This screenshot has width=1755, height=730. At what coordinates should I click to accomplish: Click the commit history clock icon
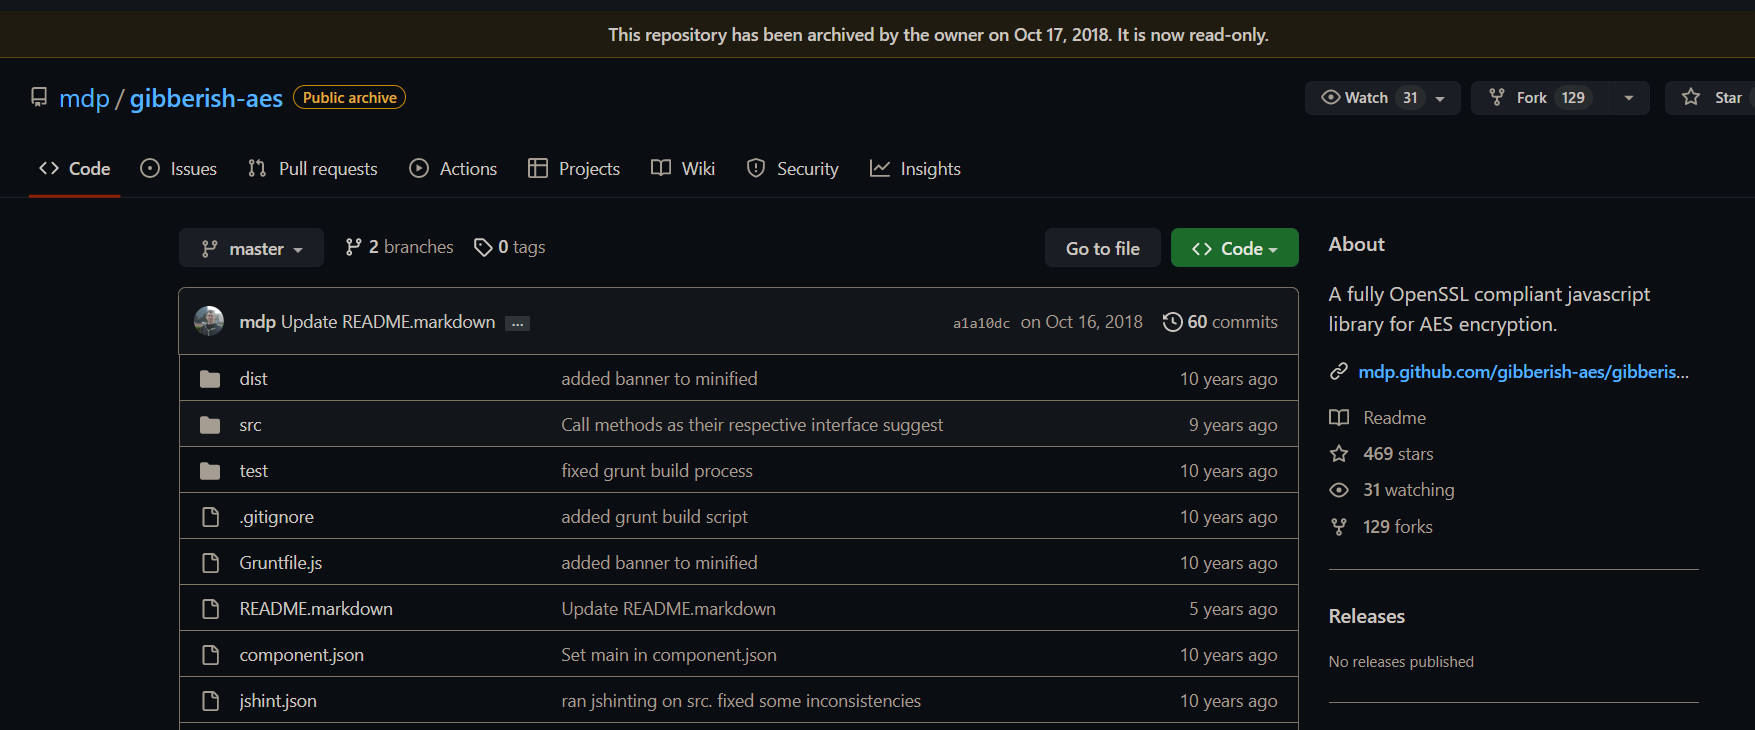(x=1172, y=322)
